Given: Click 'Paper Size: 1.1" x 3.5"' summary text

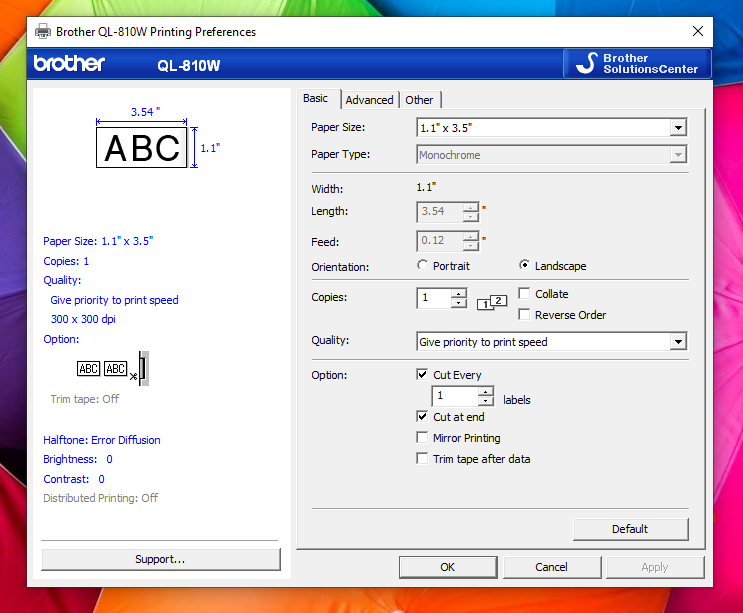Looking at the screenshot, I should 98,241.
